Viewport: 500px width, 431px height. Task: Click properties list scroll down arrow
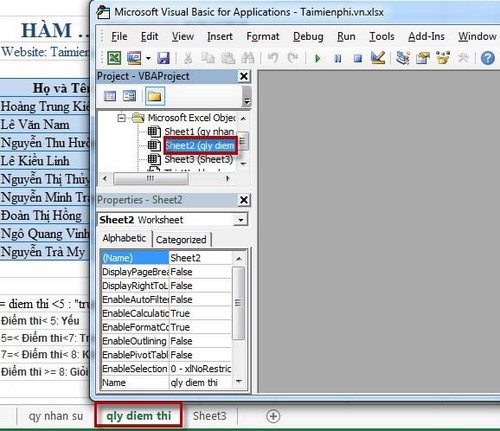click(x=239, y=381)
